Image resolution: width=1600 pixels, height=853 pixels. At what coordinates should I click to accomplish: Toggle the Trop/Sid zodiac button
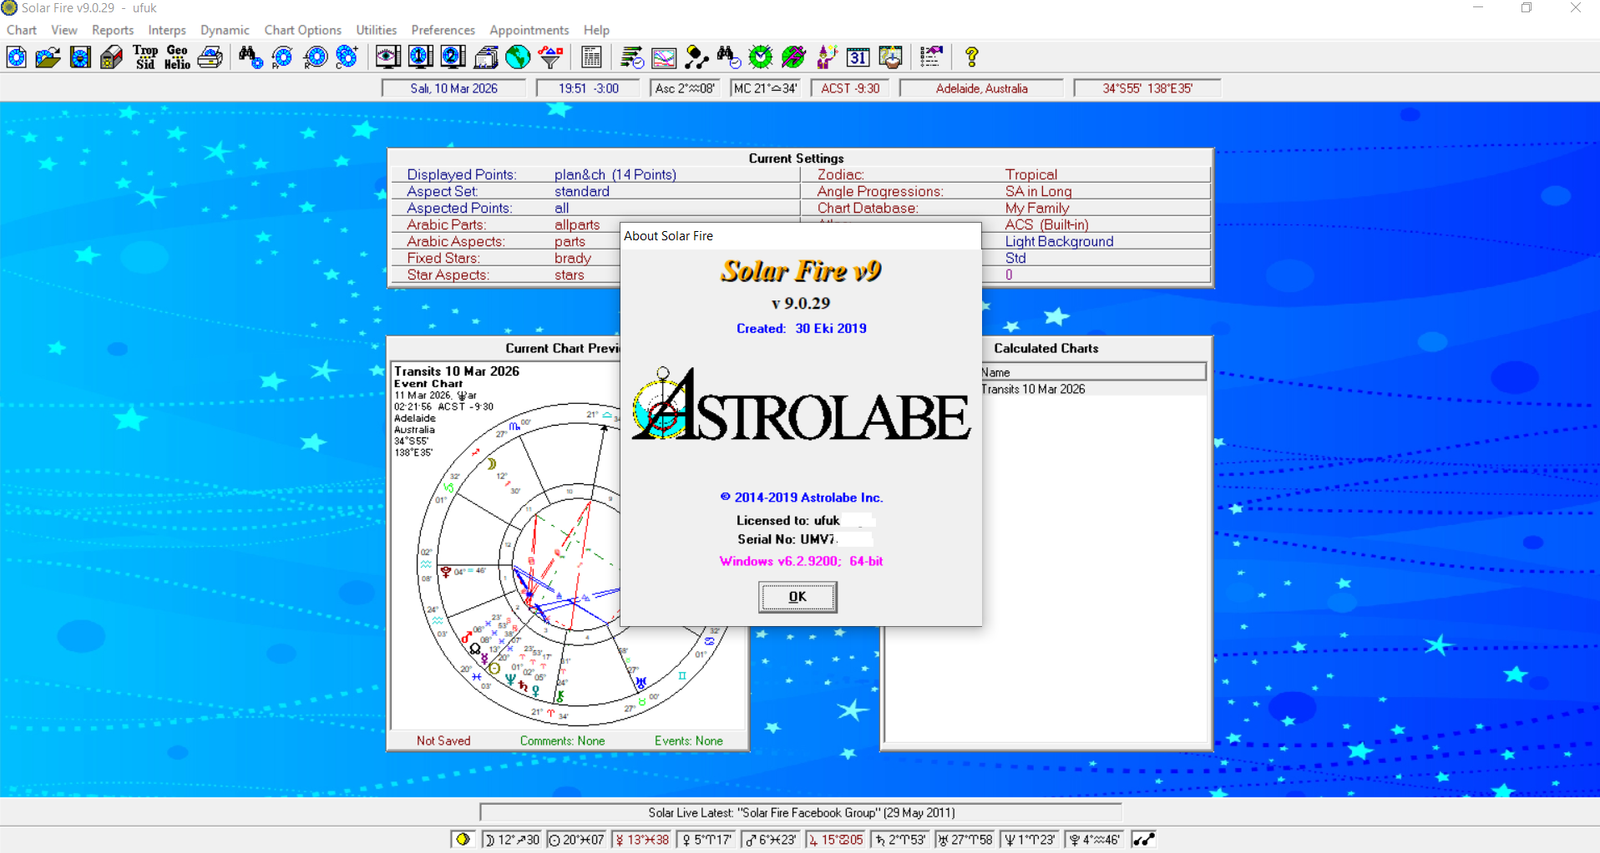coord(145,57)
